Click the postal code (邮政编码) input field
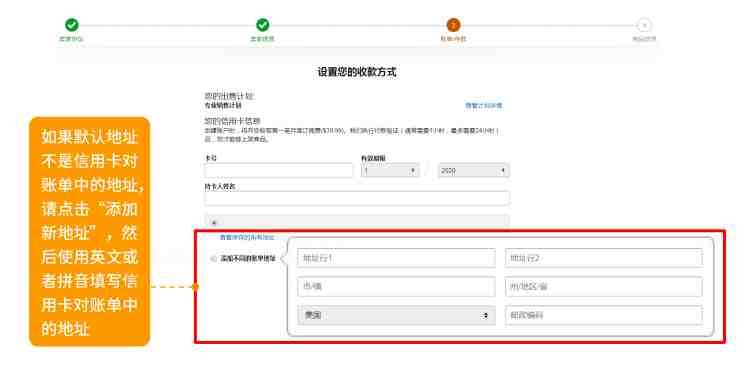 (604, 315)
